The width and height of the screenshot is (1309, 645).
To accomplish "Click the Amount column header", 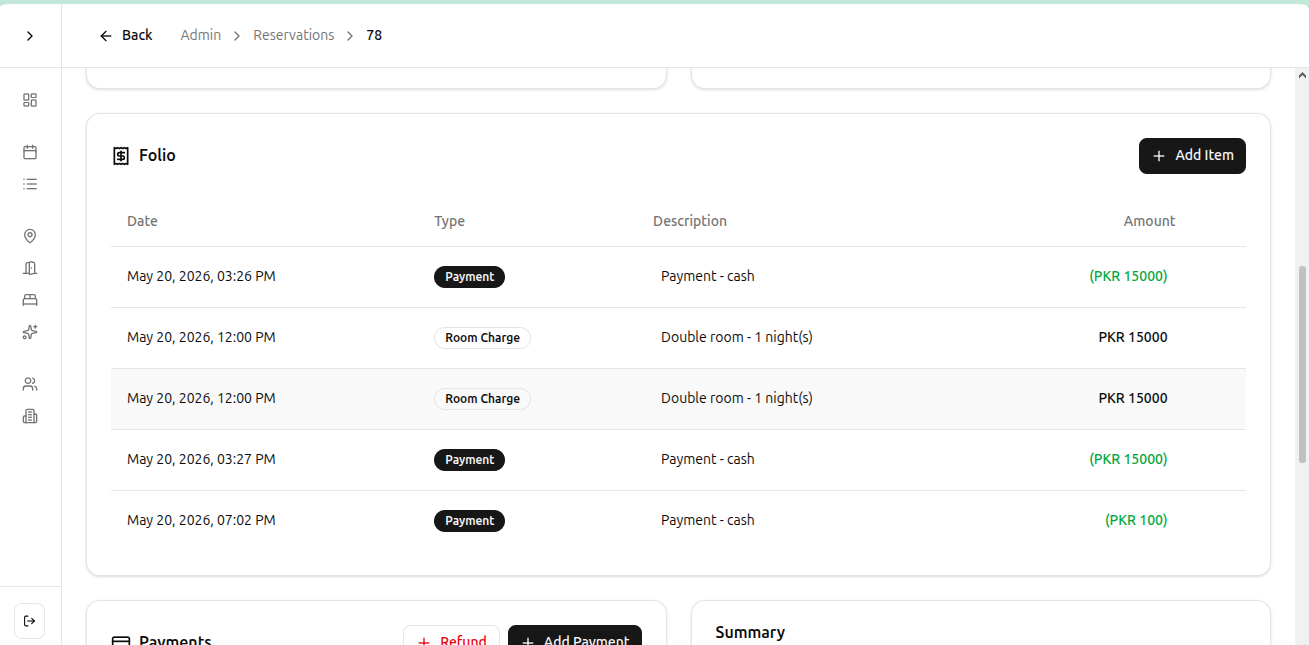I will pos(1149,221).
